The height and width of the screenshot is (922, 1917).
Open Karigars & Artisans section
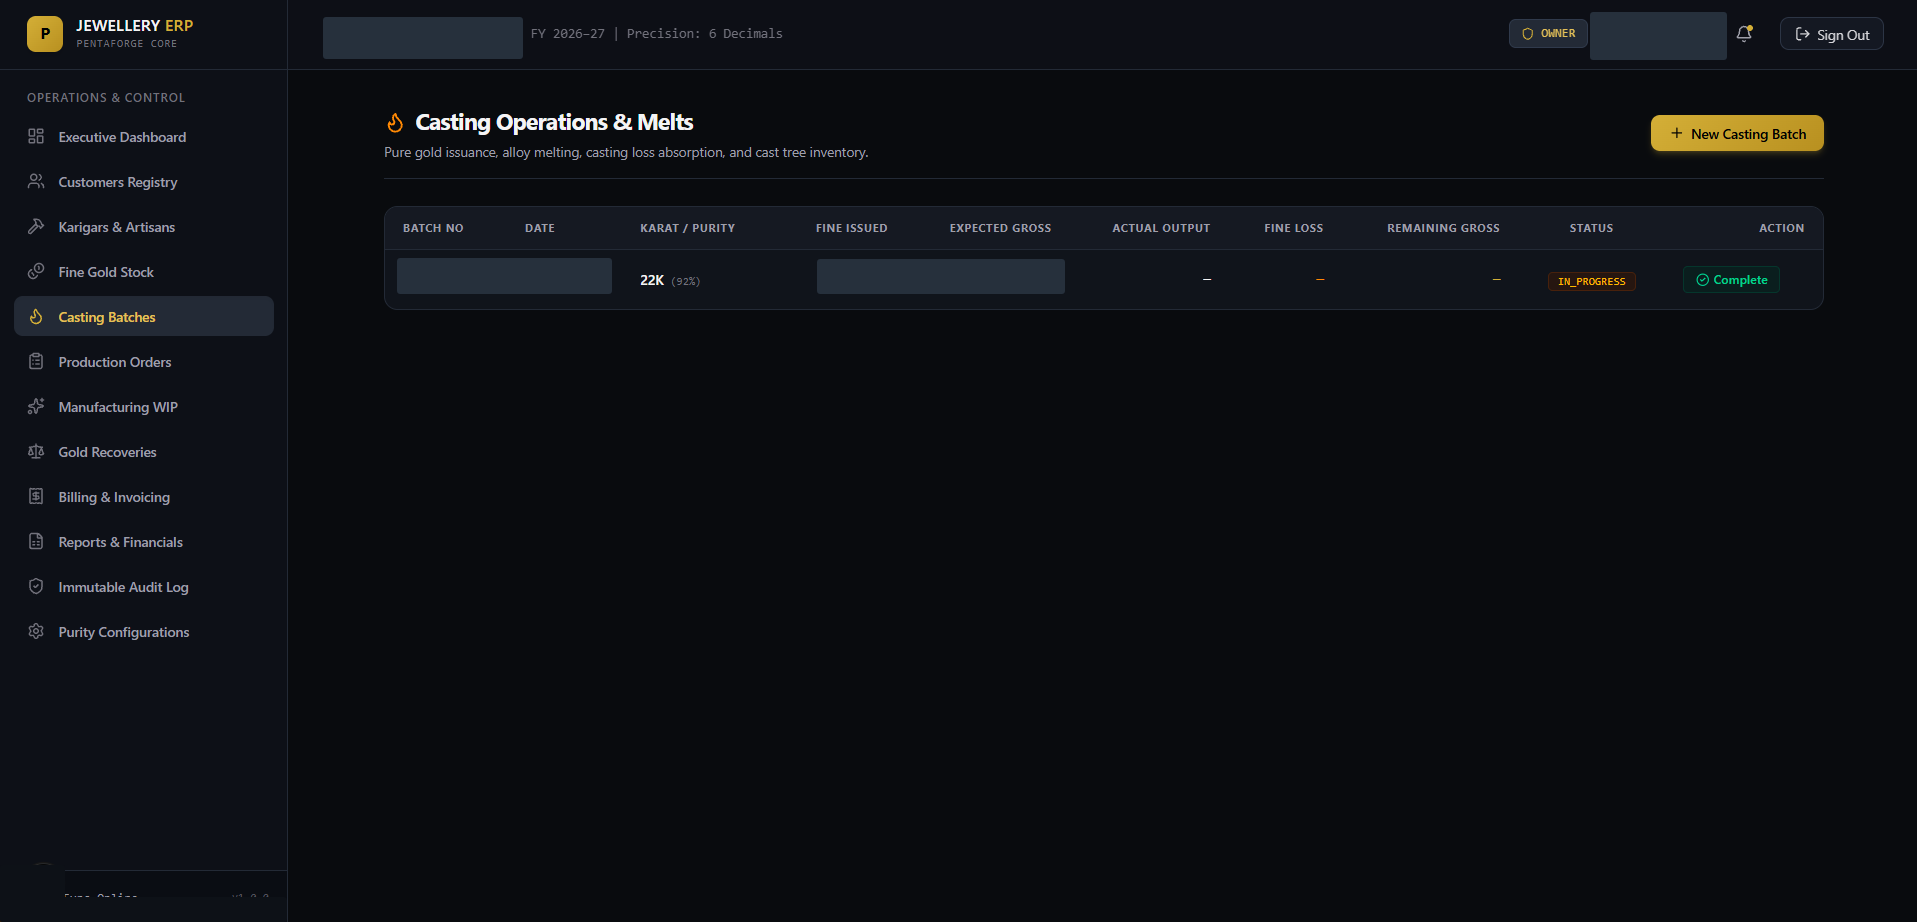(x=144, y=227)
